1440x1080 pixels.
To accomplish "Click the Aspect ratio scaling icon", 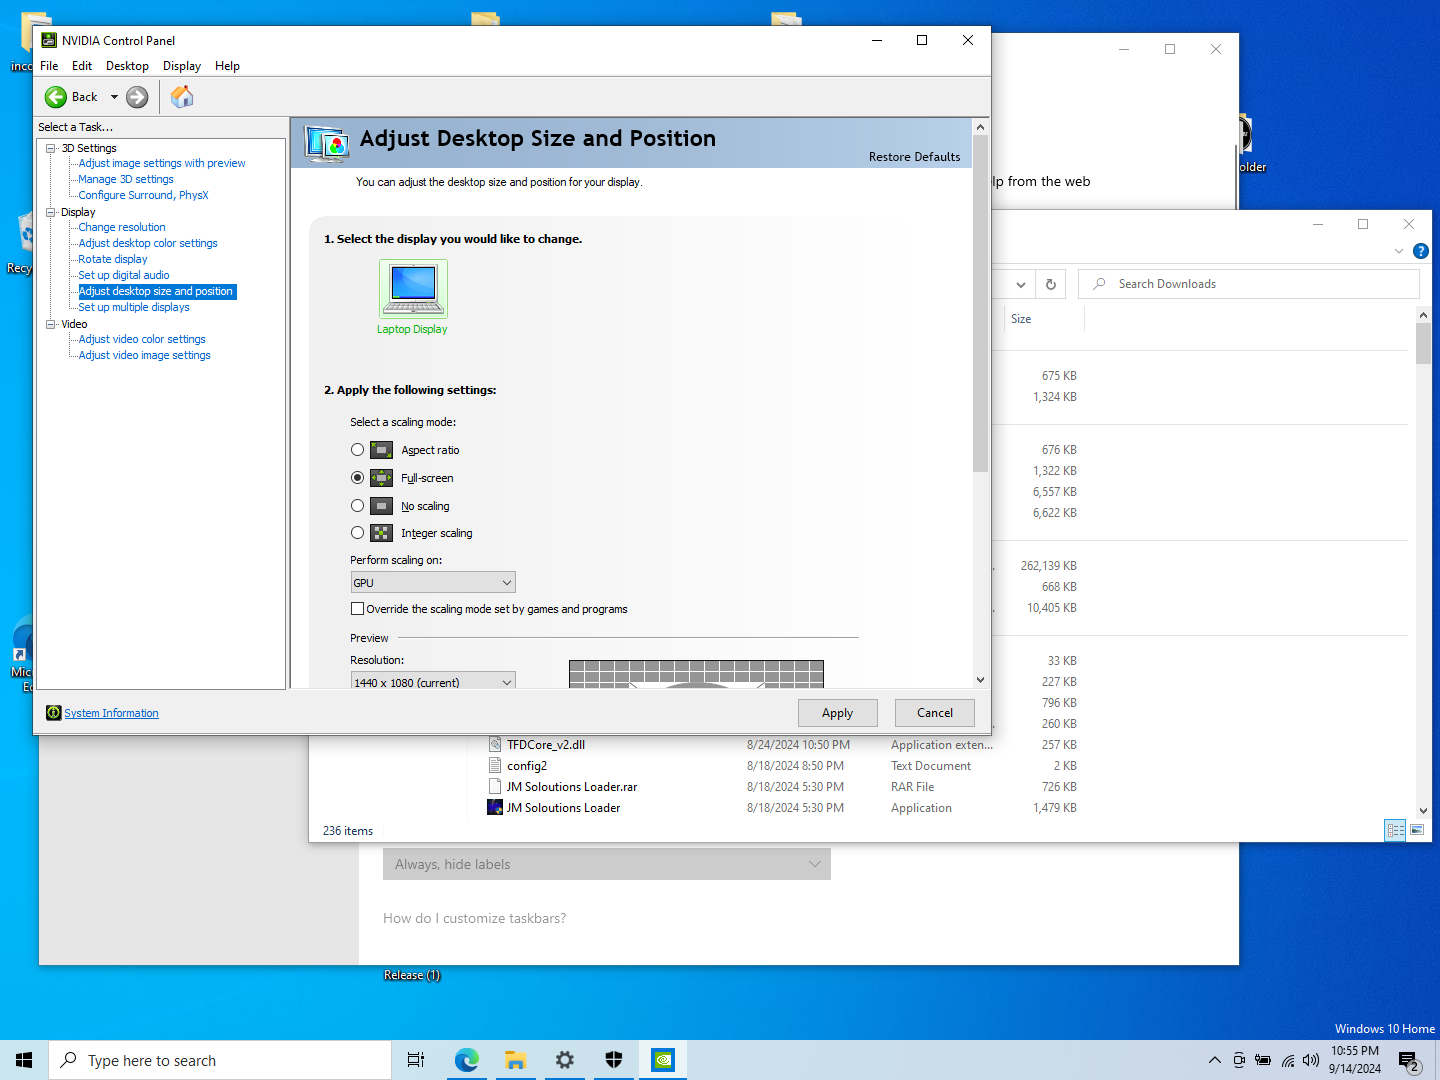I will (x=382, y=450).
